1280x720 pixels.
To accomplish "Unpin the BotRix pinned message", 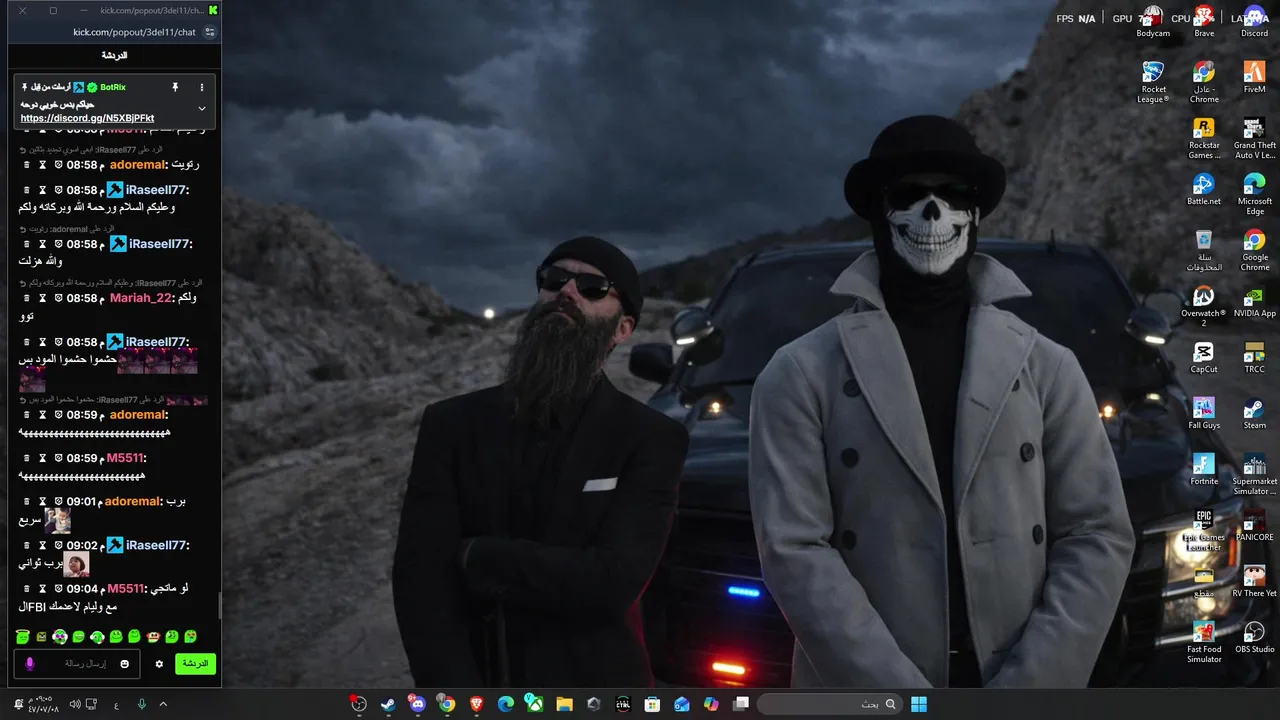I will 175,88.
